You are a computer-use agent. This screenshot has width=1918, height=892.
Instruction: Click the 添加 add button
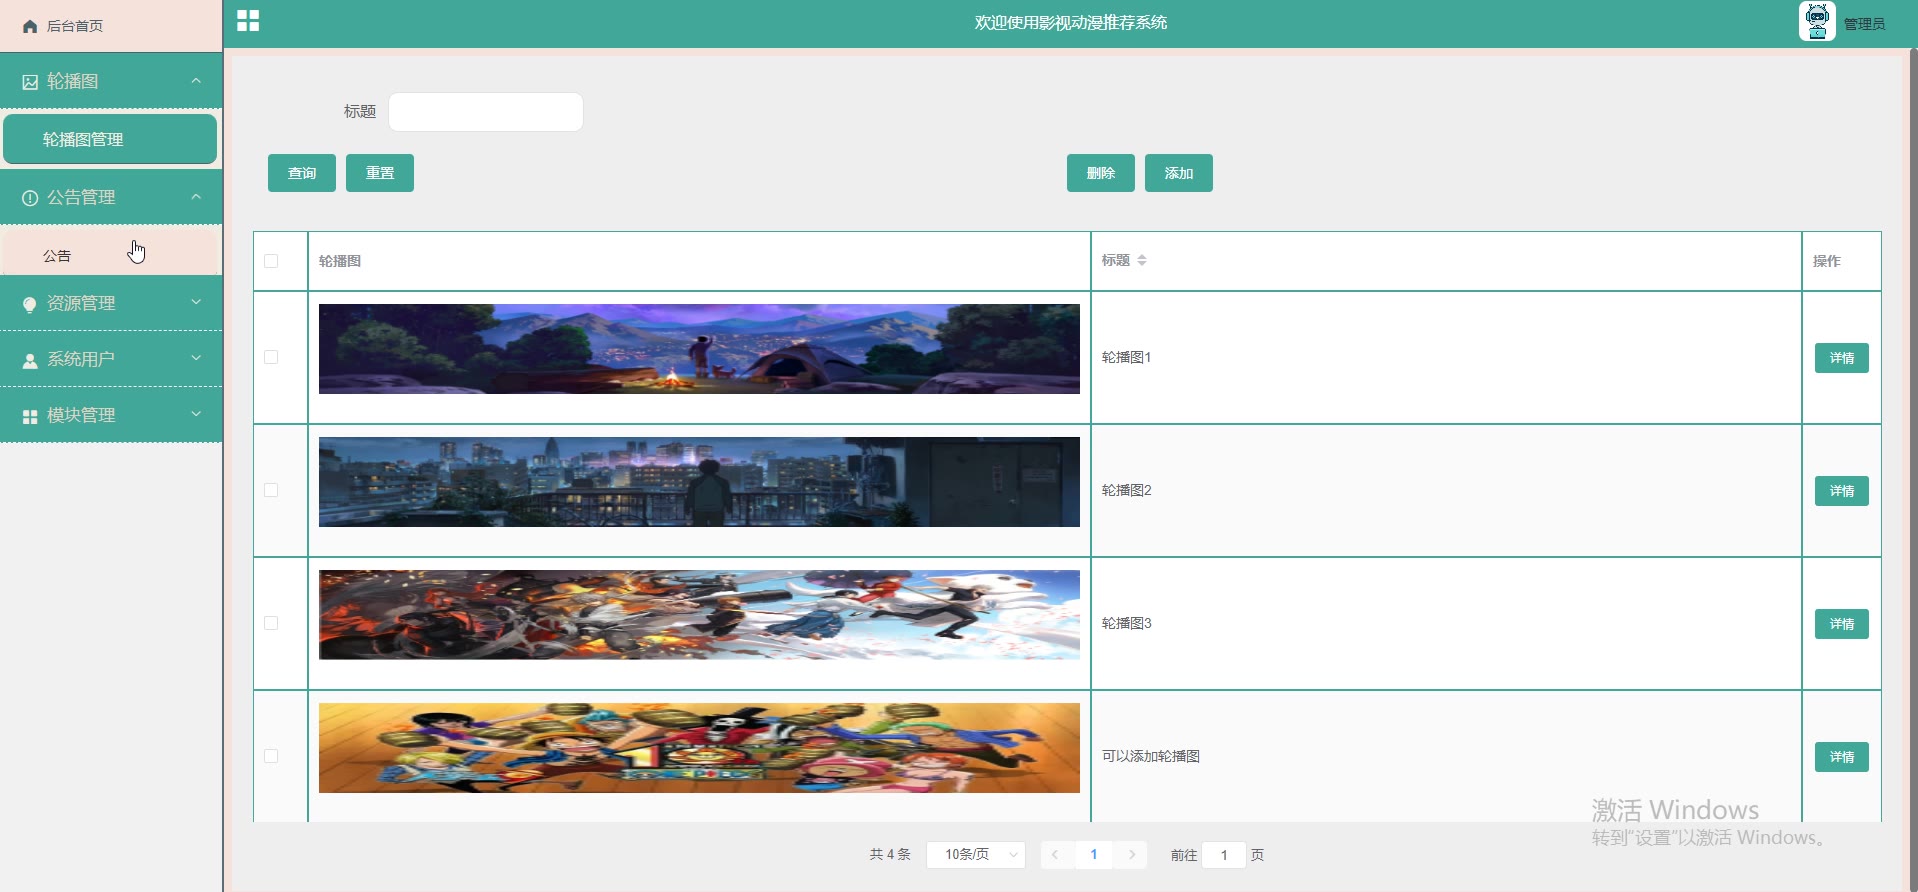pyautogui.click(x=1179, y=173)
